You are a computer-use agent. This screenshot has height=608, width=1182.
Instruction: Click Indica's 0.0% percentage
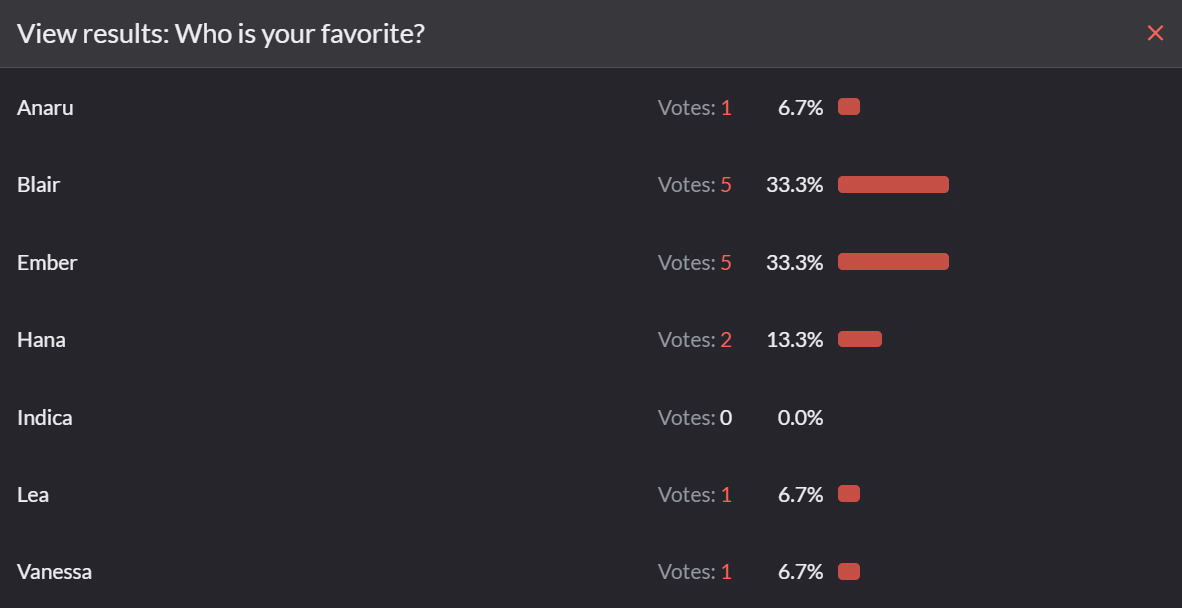[800, 418]
